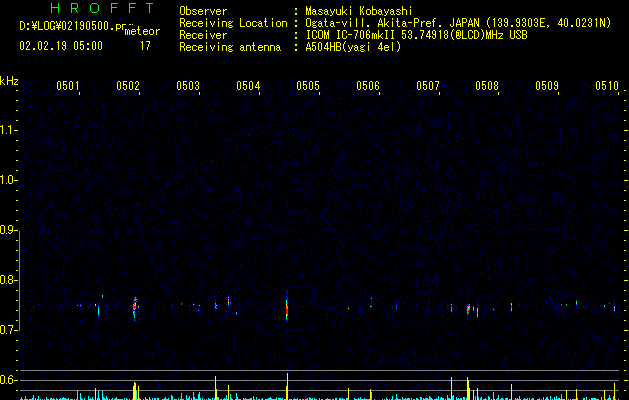Click the 0503 time marker
The width and height of the screenshot is (629, 400).
click(x=188, y=86)
